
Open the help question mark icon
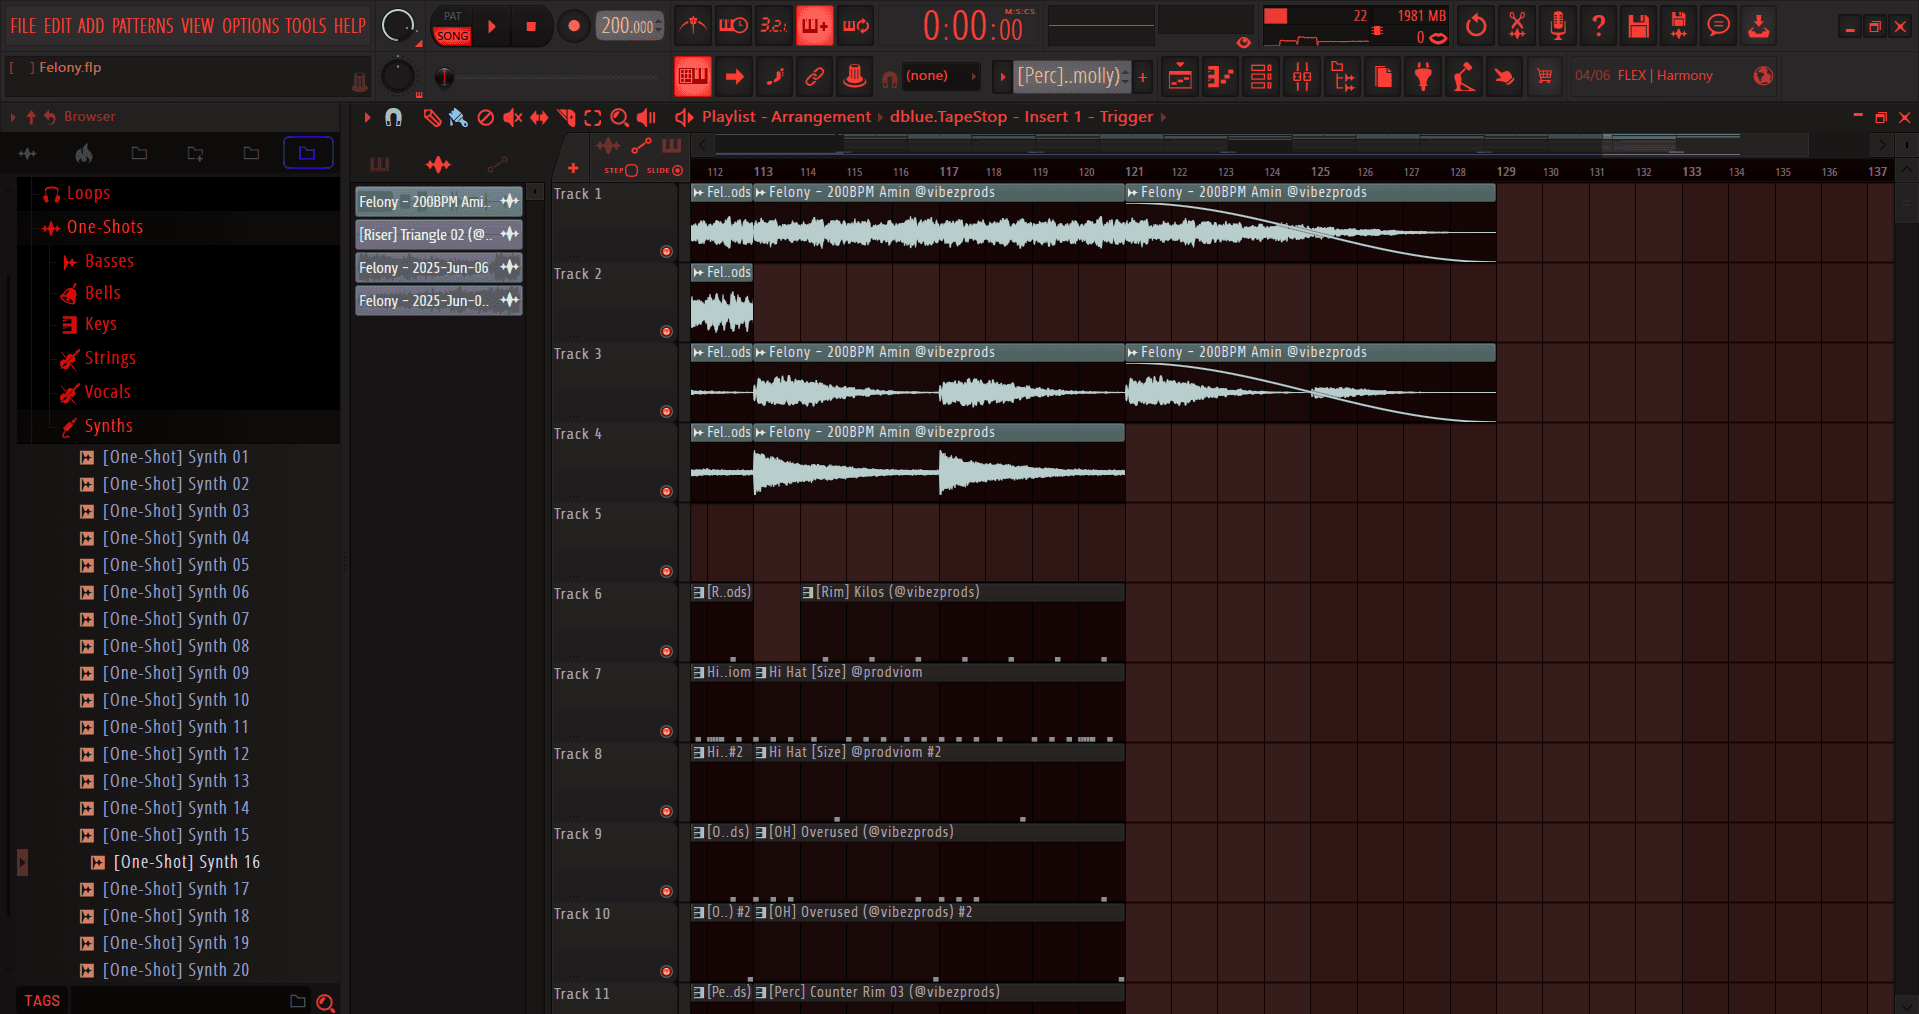coord(1598,26)
